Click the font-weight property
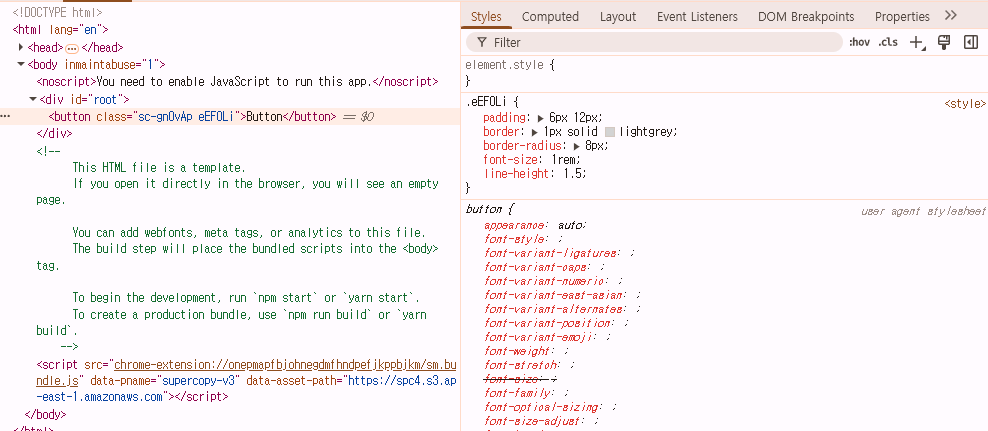This screenshot has width=988, height=431. 517,351
